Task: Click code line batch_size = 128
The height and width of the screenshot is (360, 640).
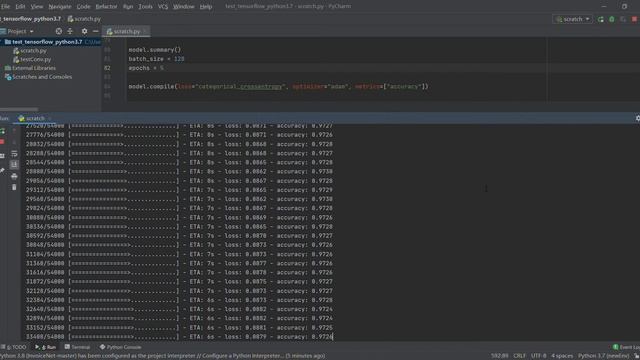Action: click(156, 59)
